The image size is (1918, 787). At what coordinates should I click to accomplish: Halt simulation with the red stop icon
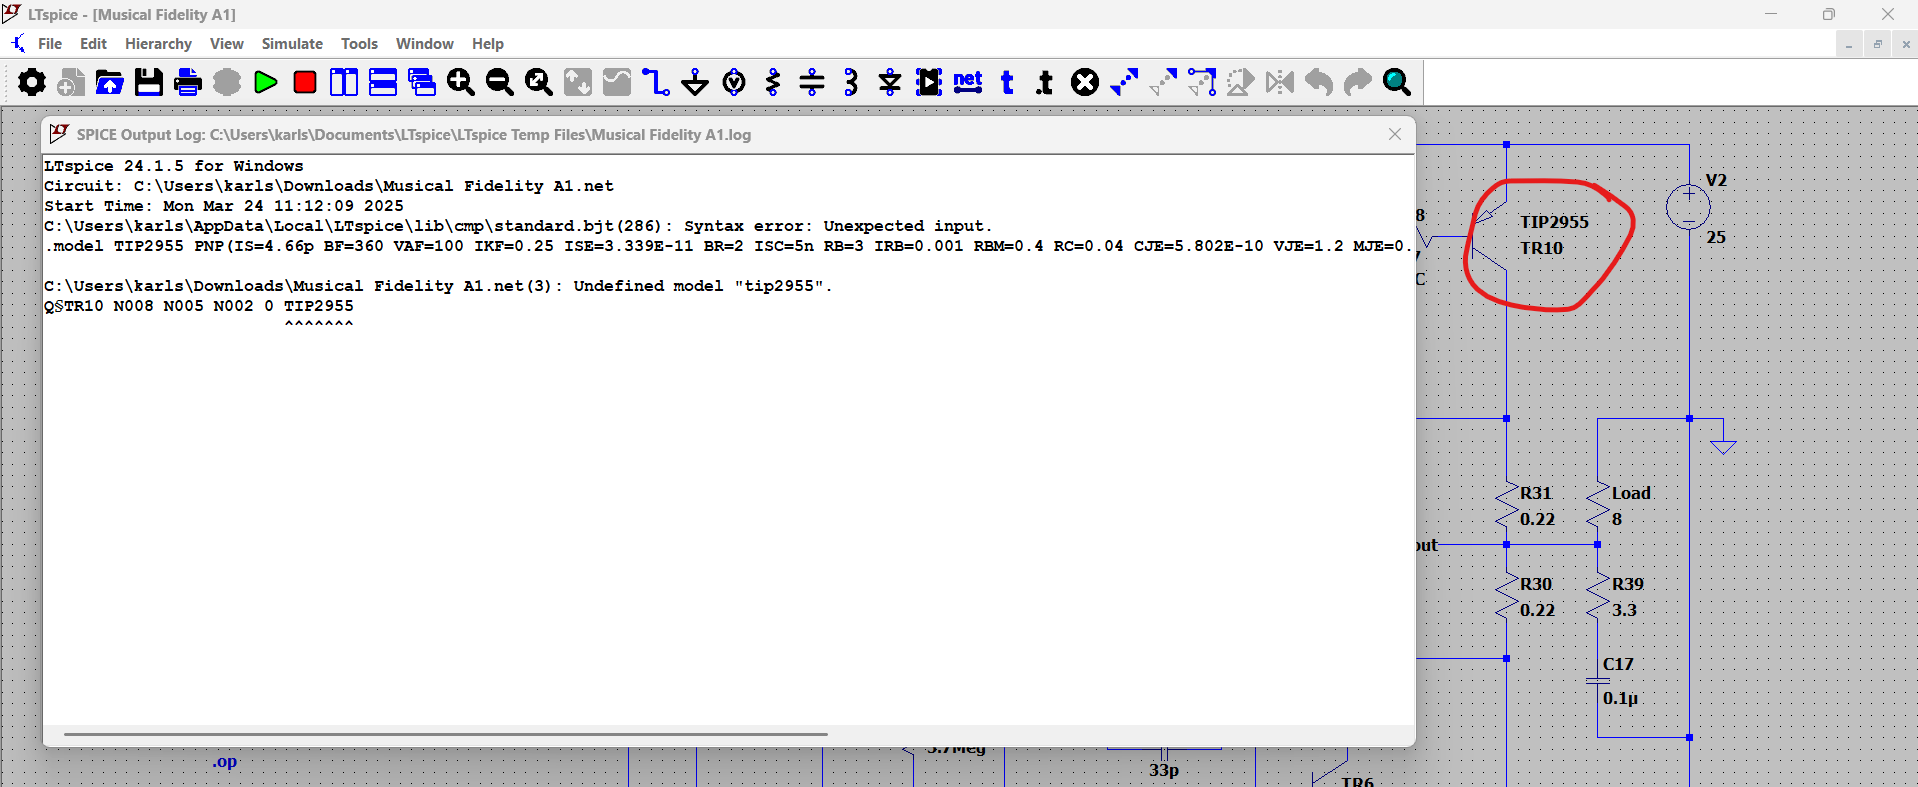tap(305, 82)
